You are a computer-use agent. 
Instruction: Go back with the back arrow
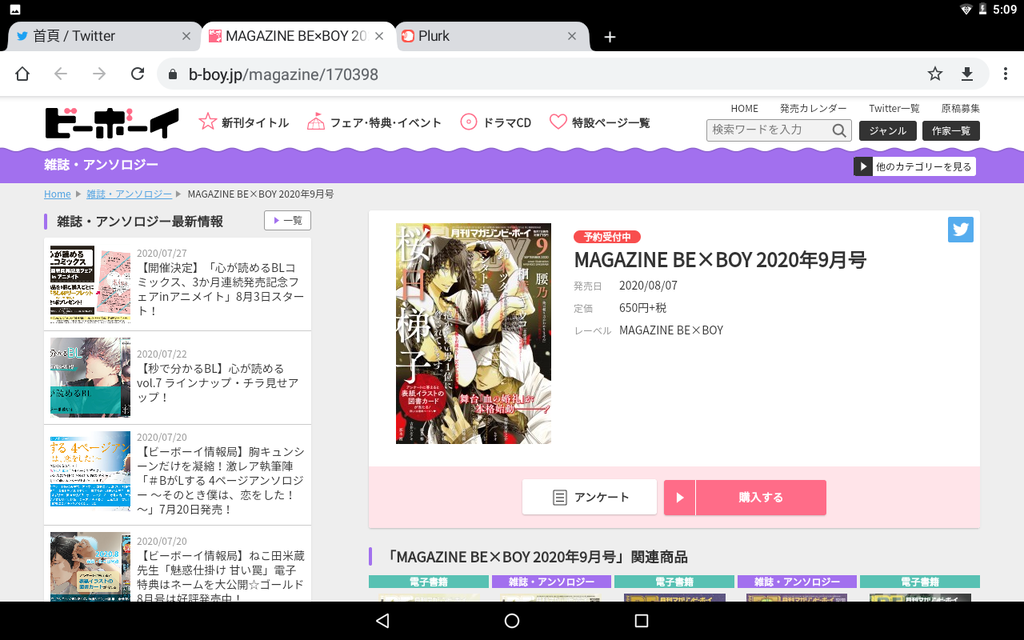coord(61,74)
